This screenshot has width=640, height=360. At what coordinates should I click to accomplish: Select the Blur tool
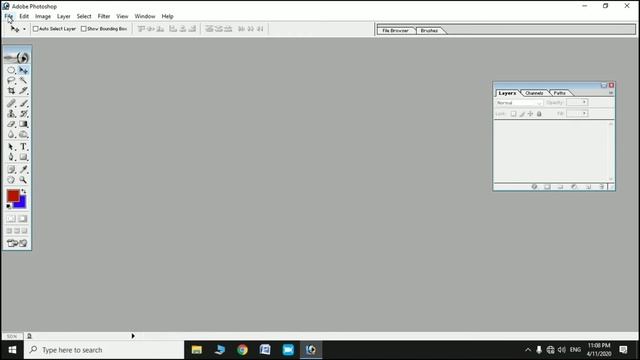click(x=11, y=134)
